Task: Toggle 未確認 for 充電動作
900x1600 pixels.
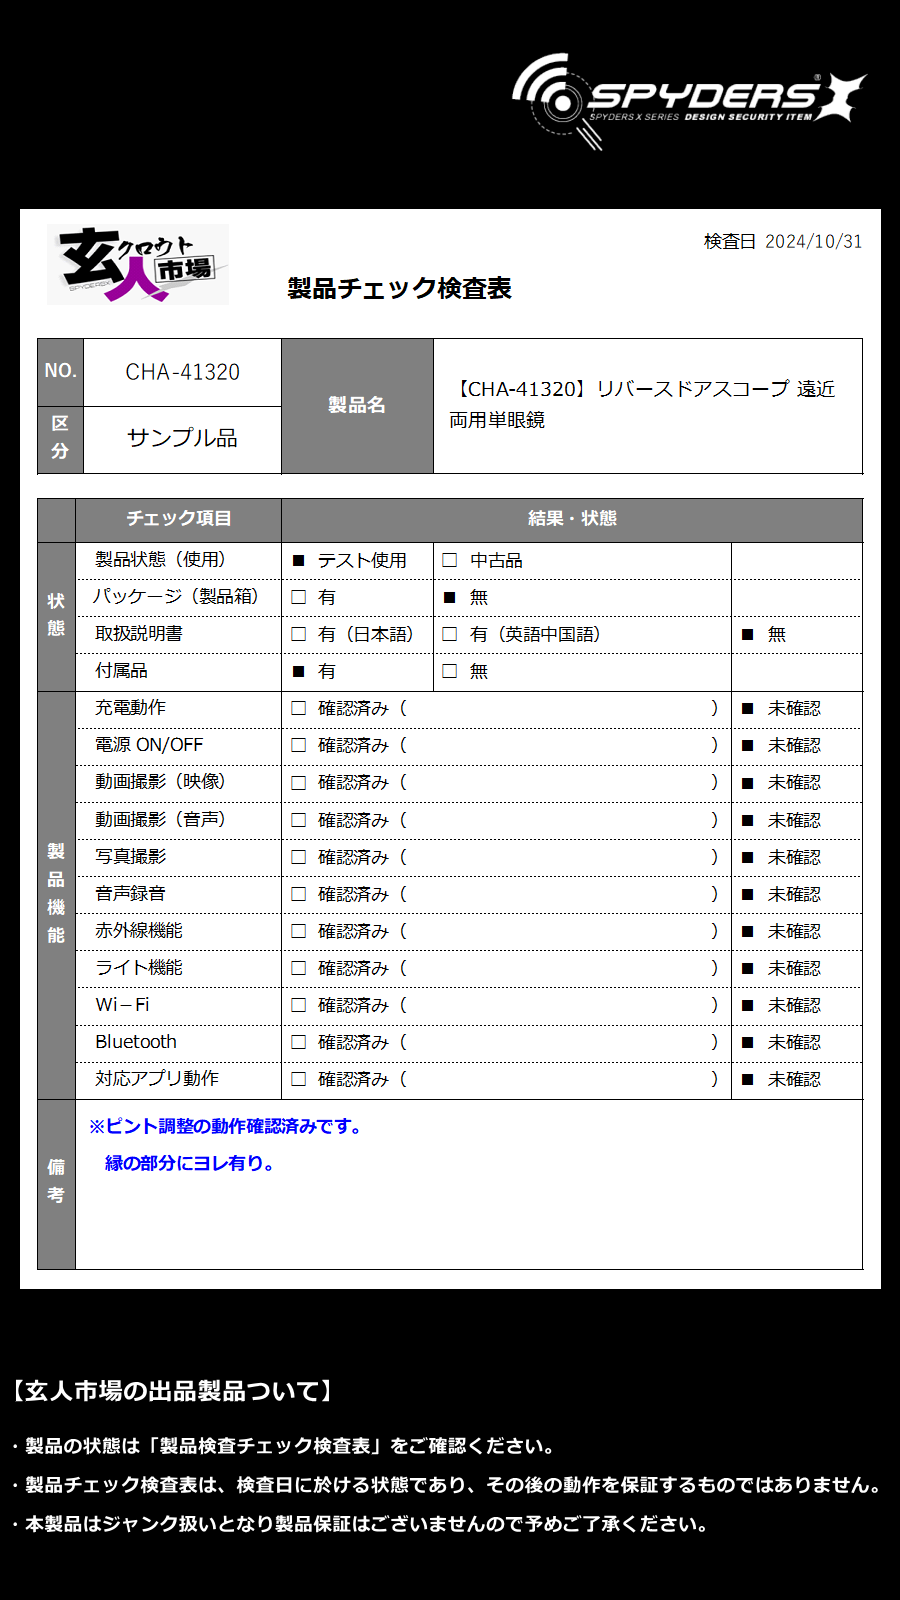Action: coord(747,709)
